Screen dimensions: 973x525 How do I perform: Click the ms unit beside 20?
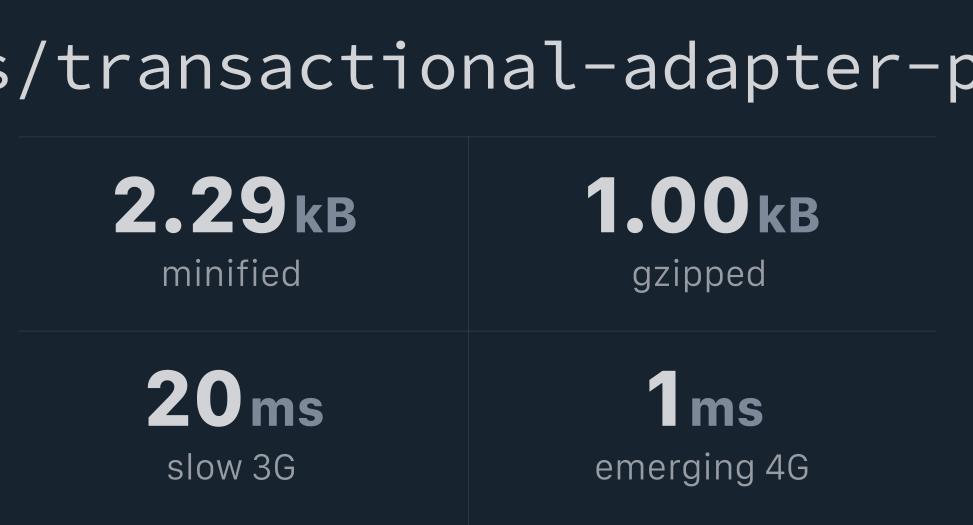click(x=287, y=409)
